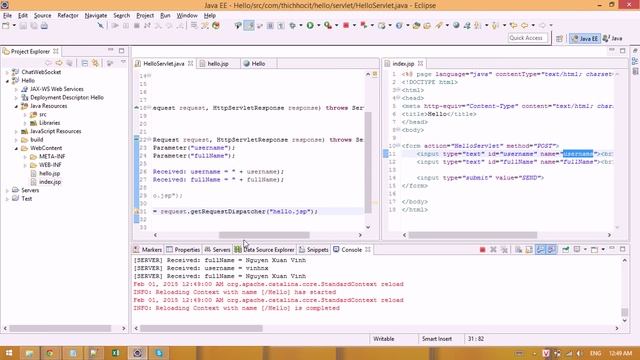Toggle Mark Occurrences in main toolbar
The height and width of the screenshot is (360, 640).
point(249,25)
